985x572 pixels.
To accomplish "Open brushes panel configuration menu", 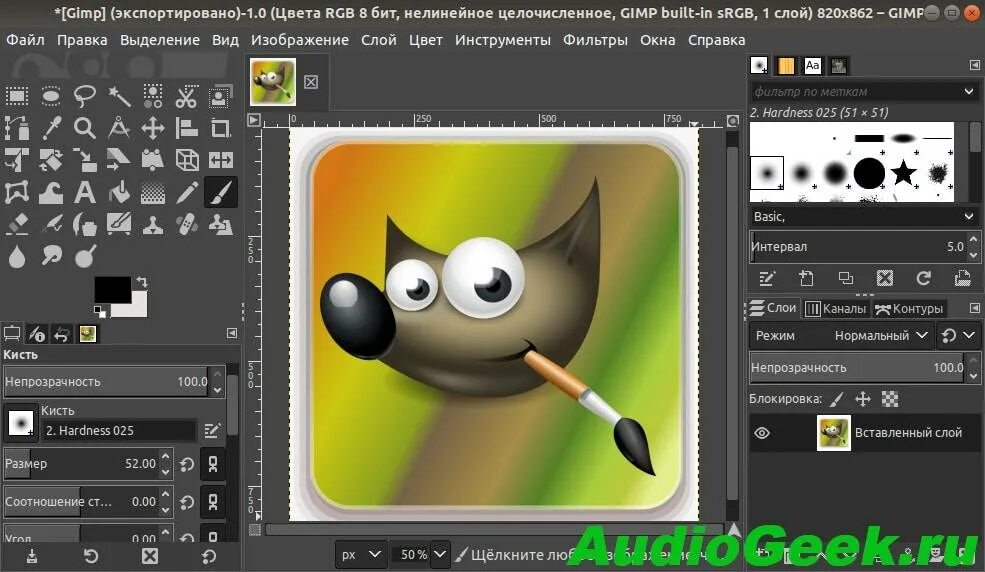I will 974,65.
